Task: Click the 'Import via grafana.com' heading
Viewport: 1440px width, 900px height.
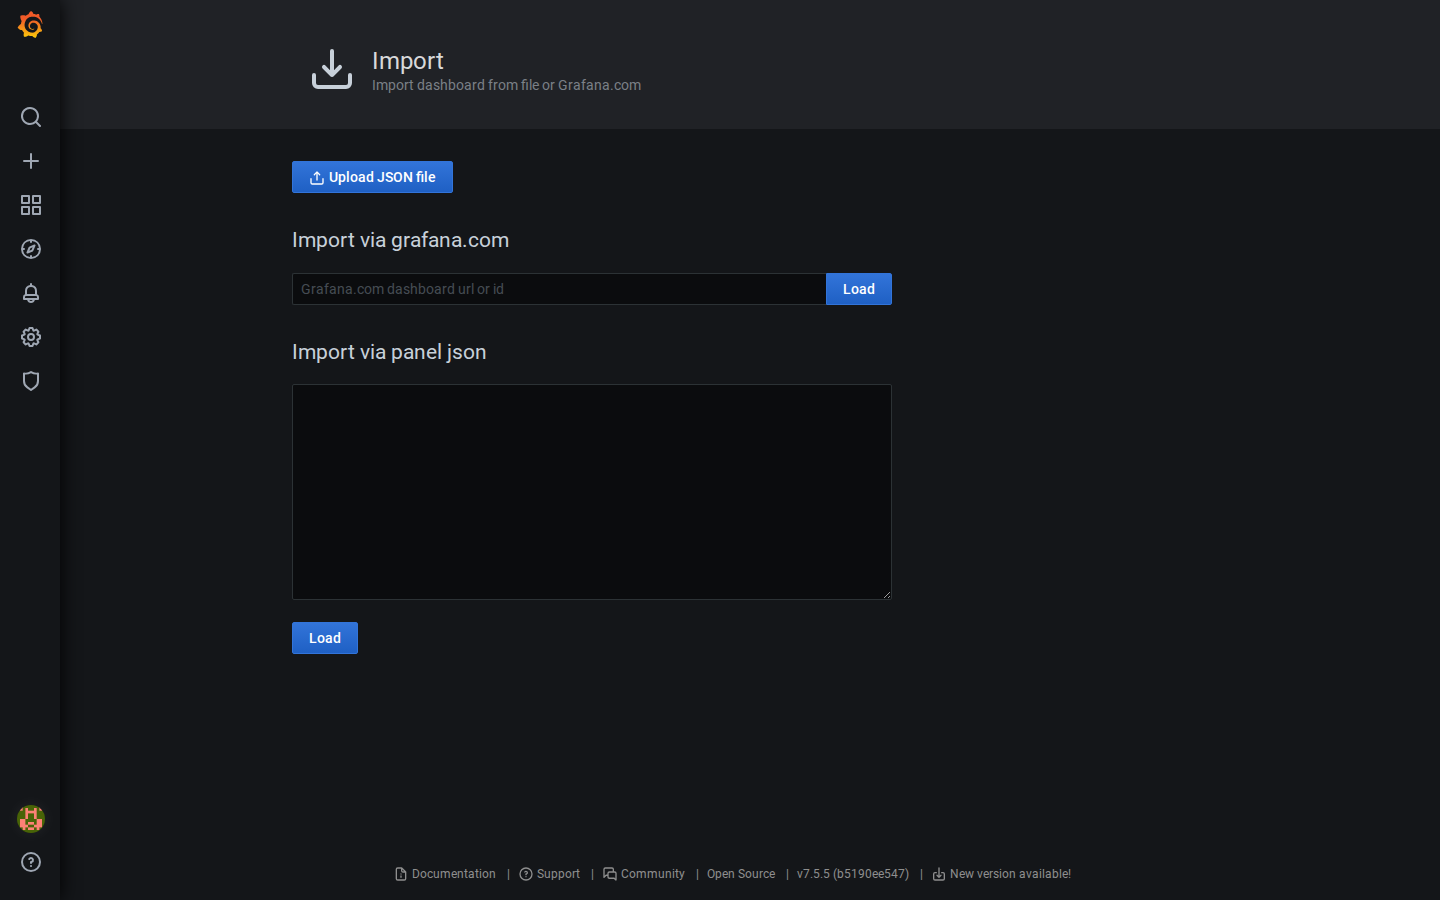Action: 400,240
